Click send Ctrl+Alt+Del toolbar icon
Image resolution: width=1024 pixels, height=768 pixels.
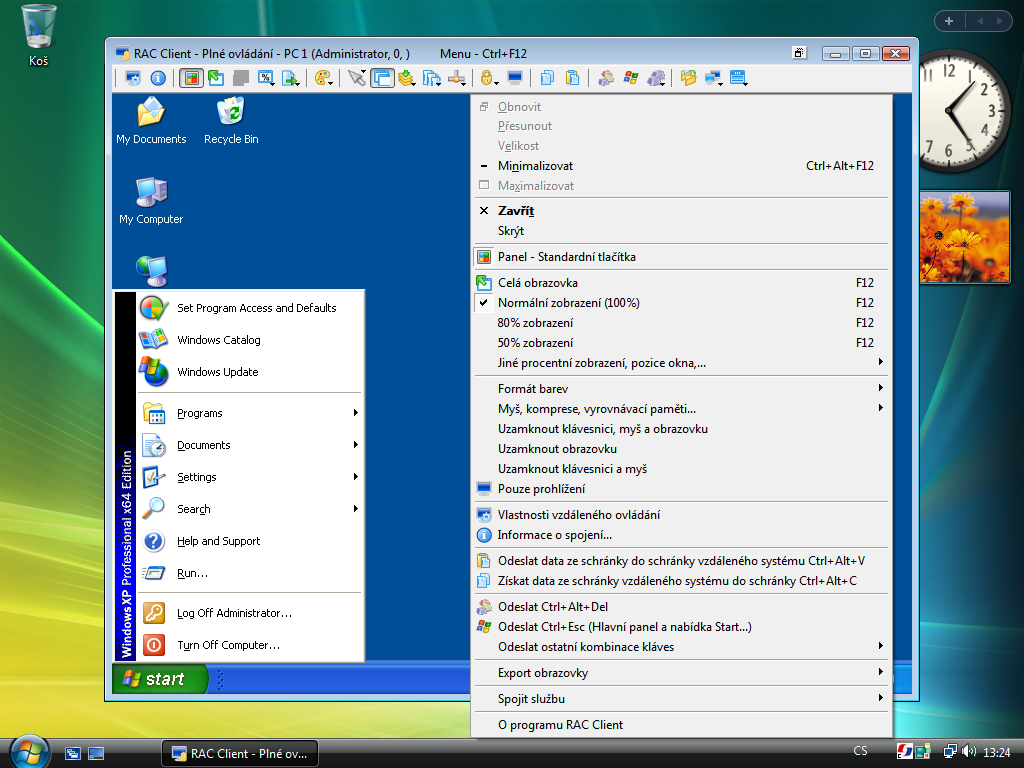tap(605, 78)
